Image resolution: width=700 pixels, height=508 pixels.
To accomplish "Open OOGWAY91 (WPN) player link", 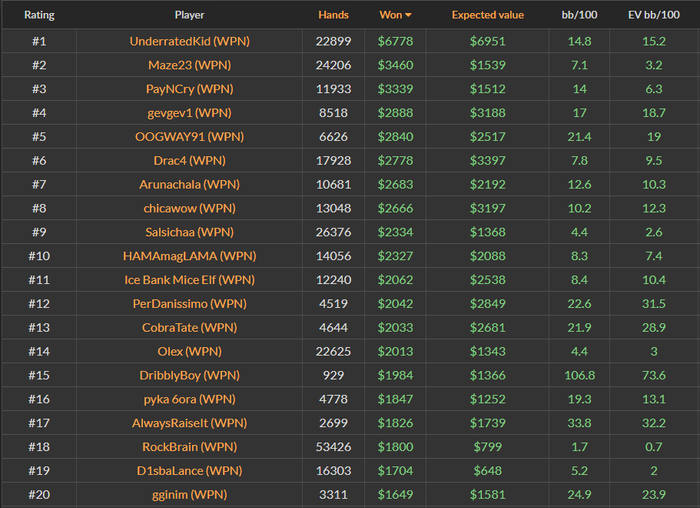I will point(189,137).
